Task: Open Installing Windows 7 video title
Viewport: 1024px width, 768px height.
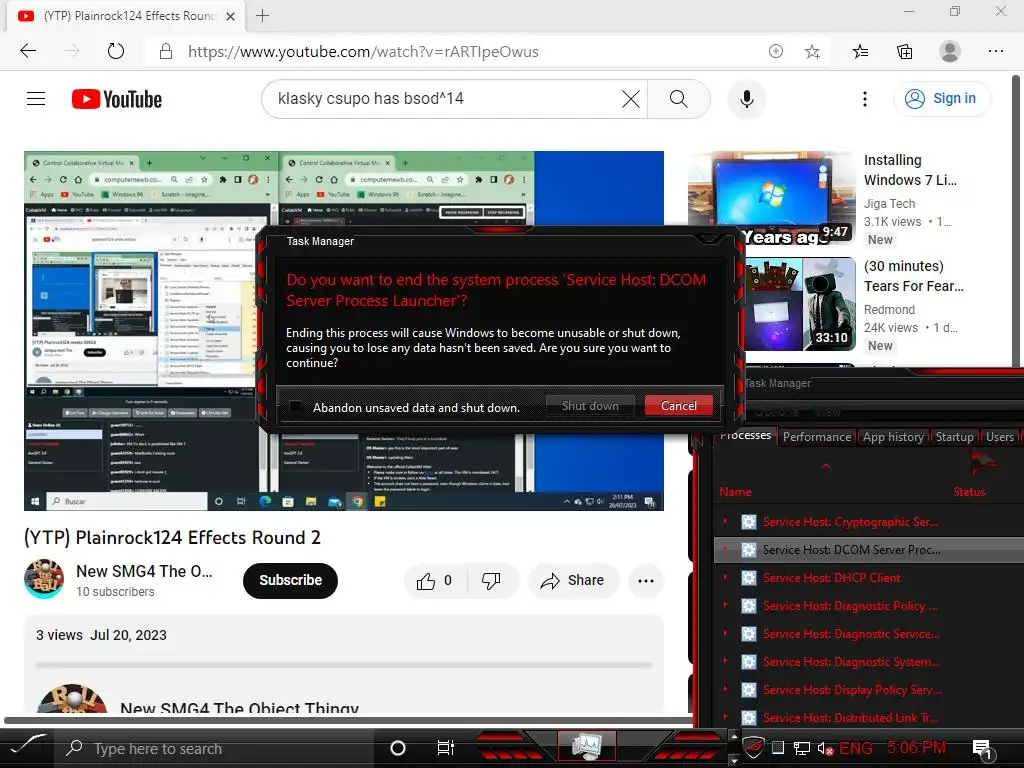Action: 910,170
